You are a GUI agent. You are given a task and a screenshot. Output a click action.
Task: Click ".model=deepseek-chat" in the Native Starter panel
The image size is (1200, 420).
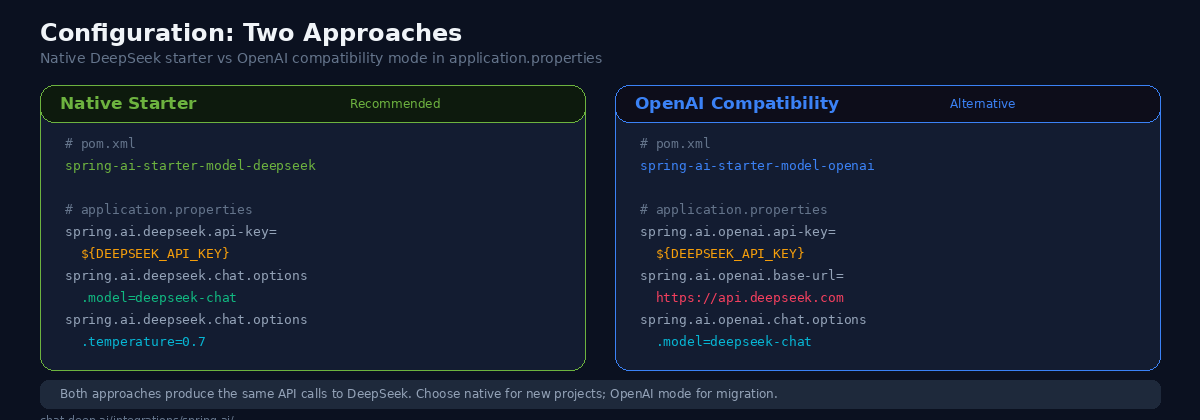pyautogui.click(x=159, y=298)
